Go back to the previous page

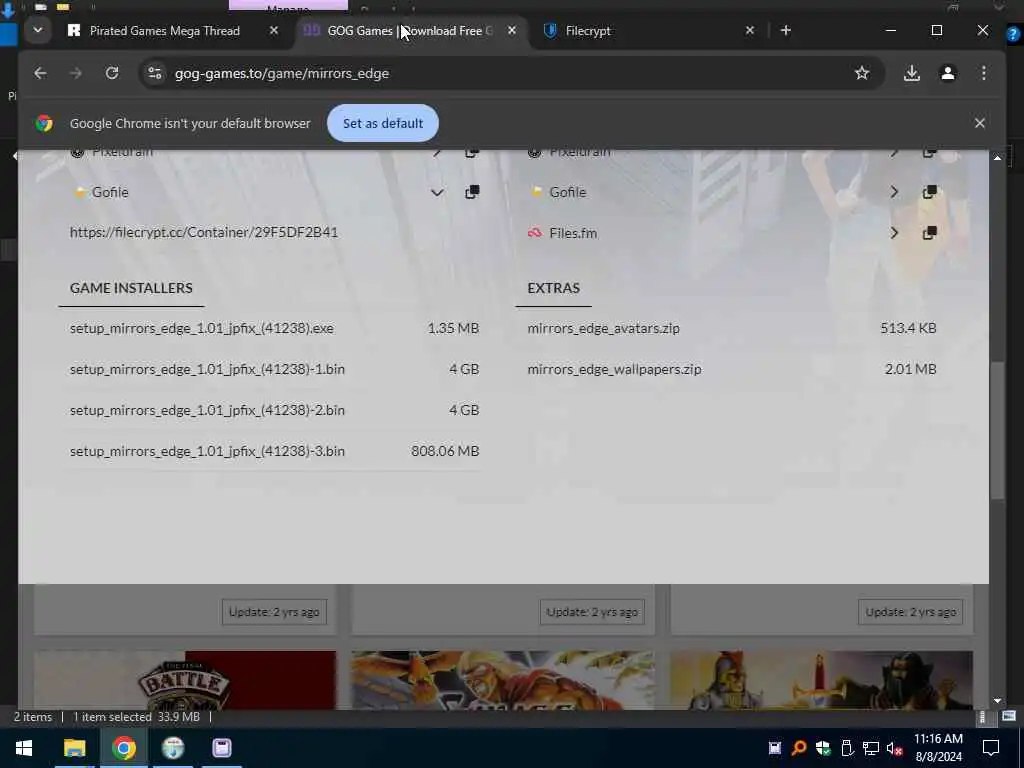[40, 73]
